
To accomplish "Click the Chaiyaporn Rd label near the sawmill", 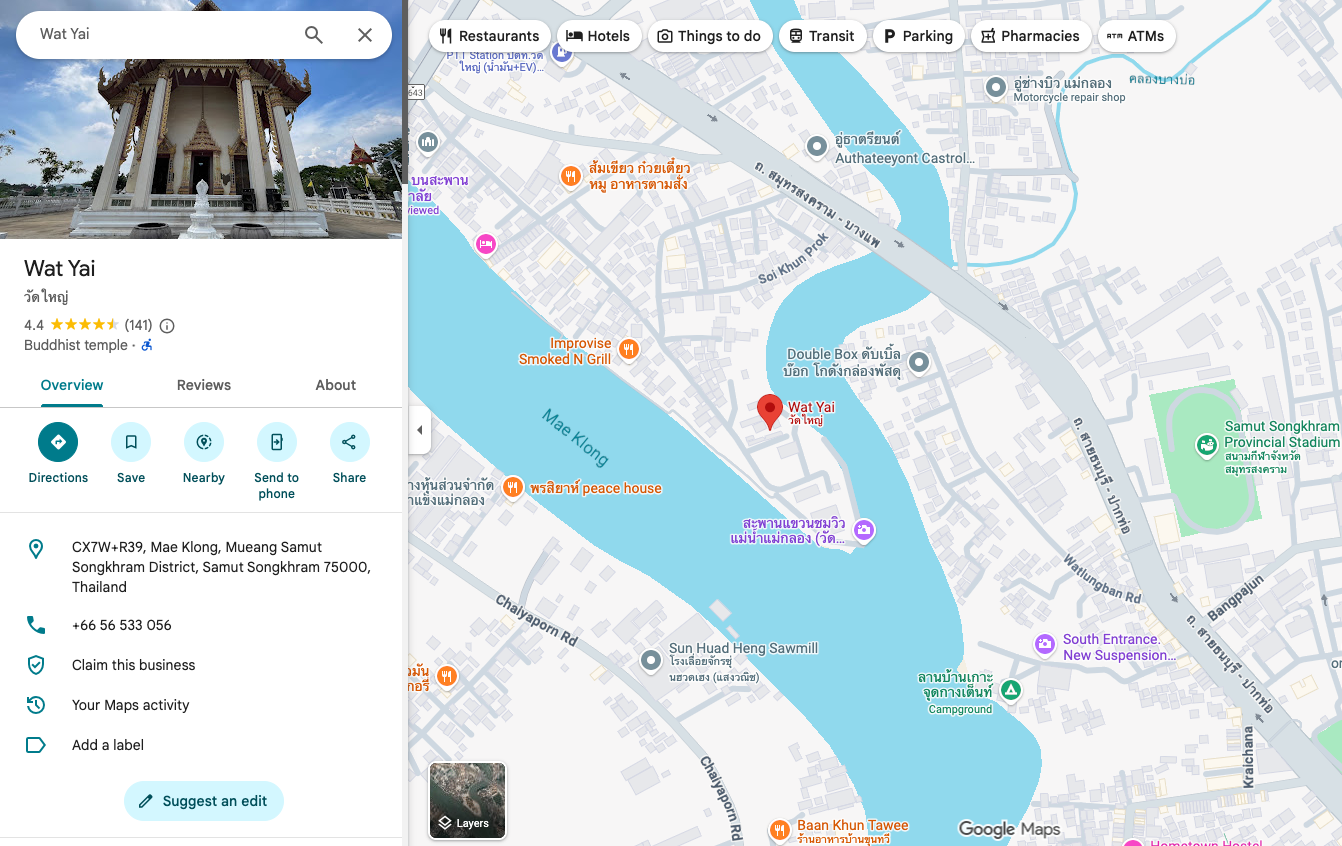I will pyautogui.click(x=537, y=621).
